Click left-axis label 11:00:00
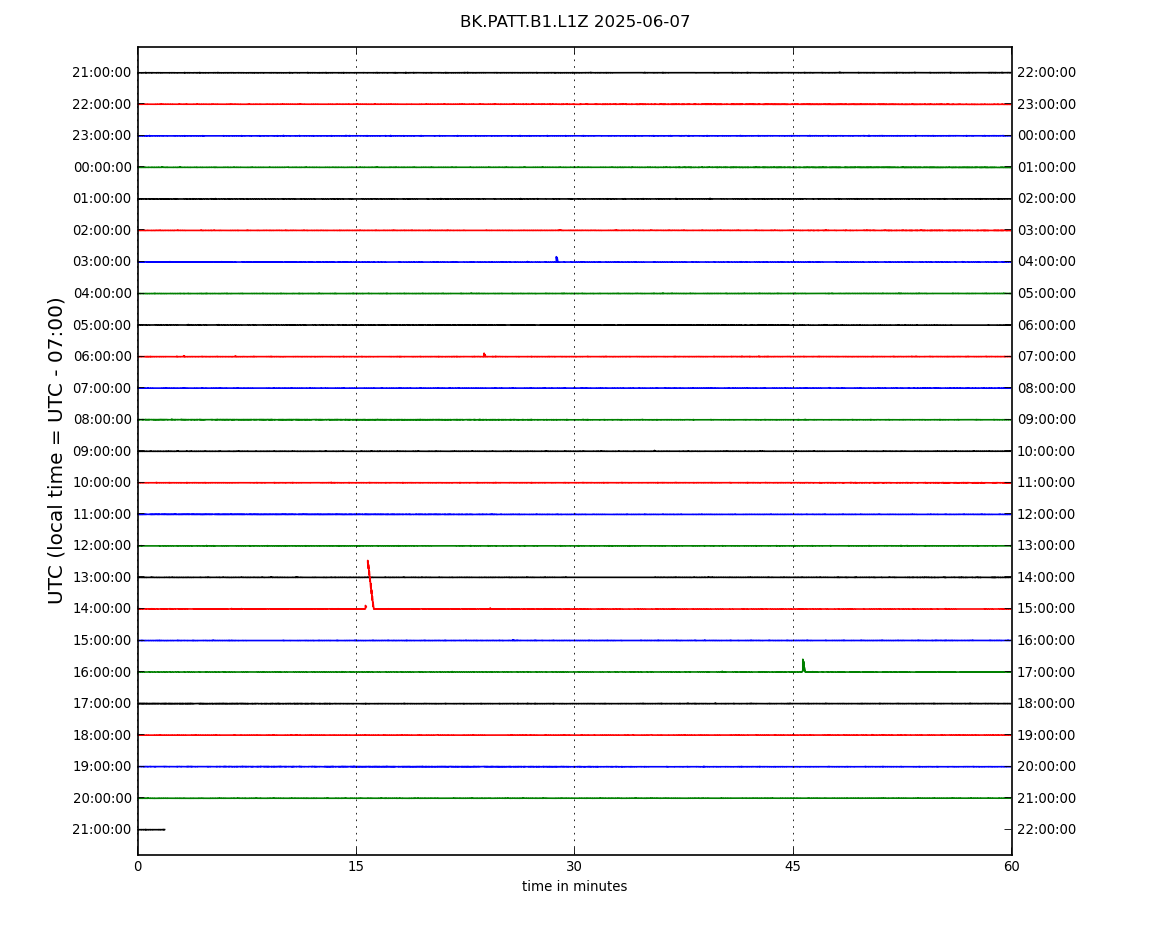The image size is (1150, 950). [102, 514]
